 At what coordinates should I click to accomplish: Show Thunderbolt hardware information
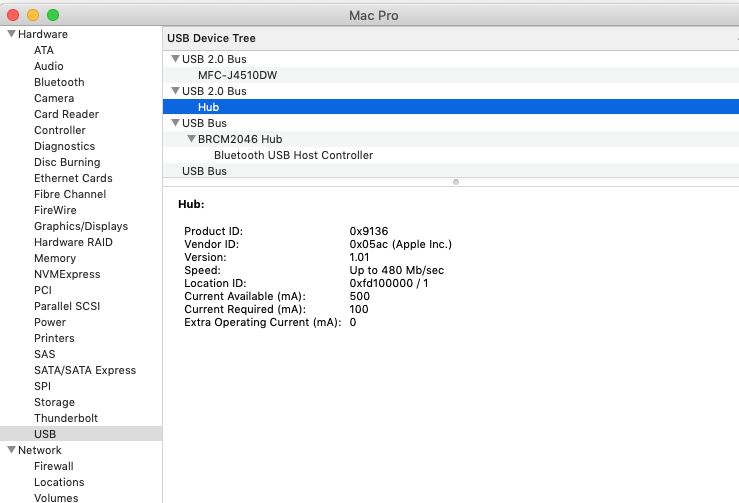pos(68,418)
